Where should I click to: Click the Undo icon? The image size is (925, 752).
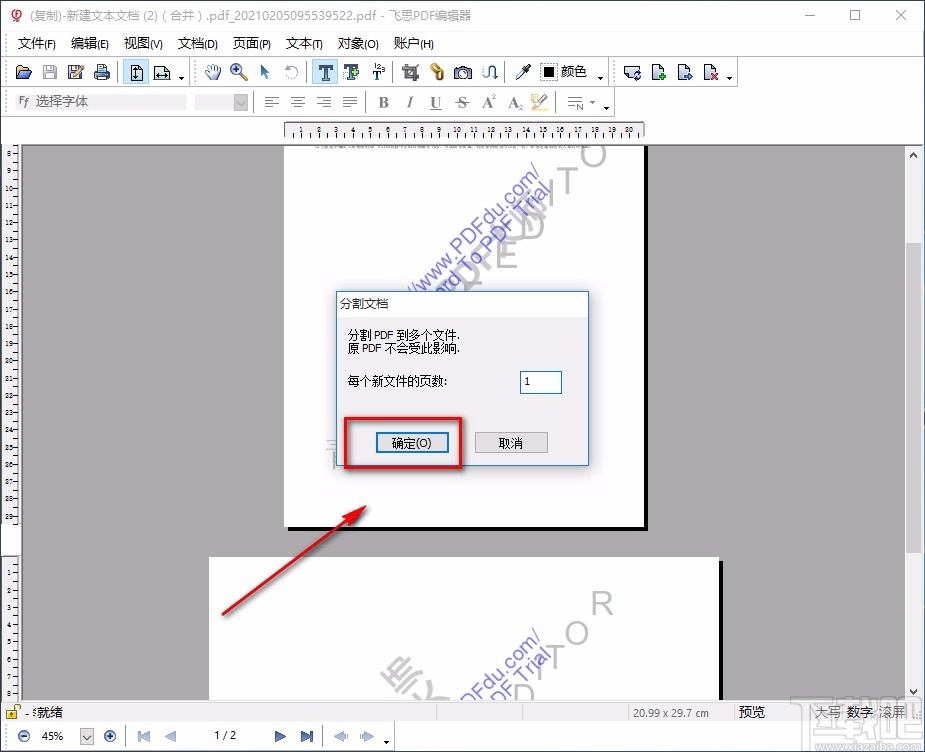click(291, 73)
